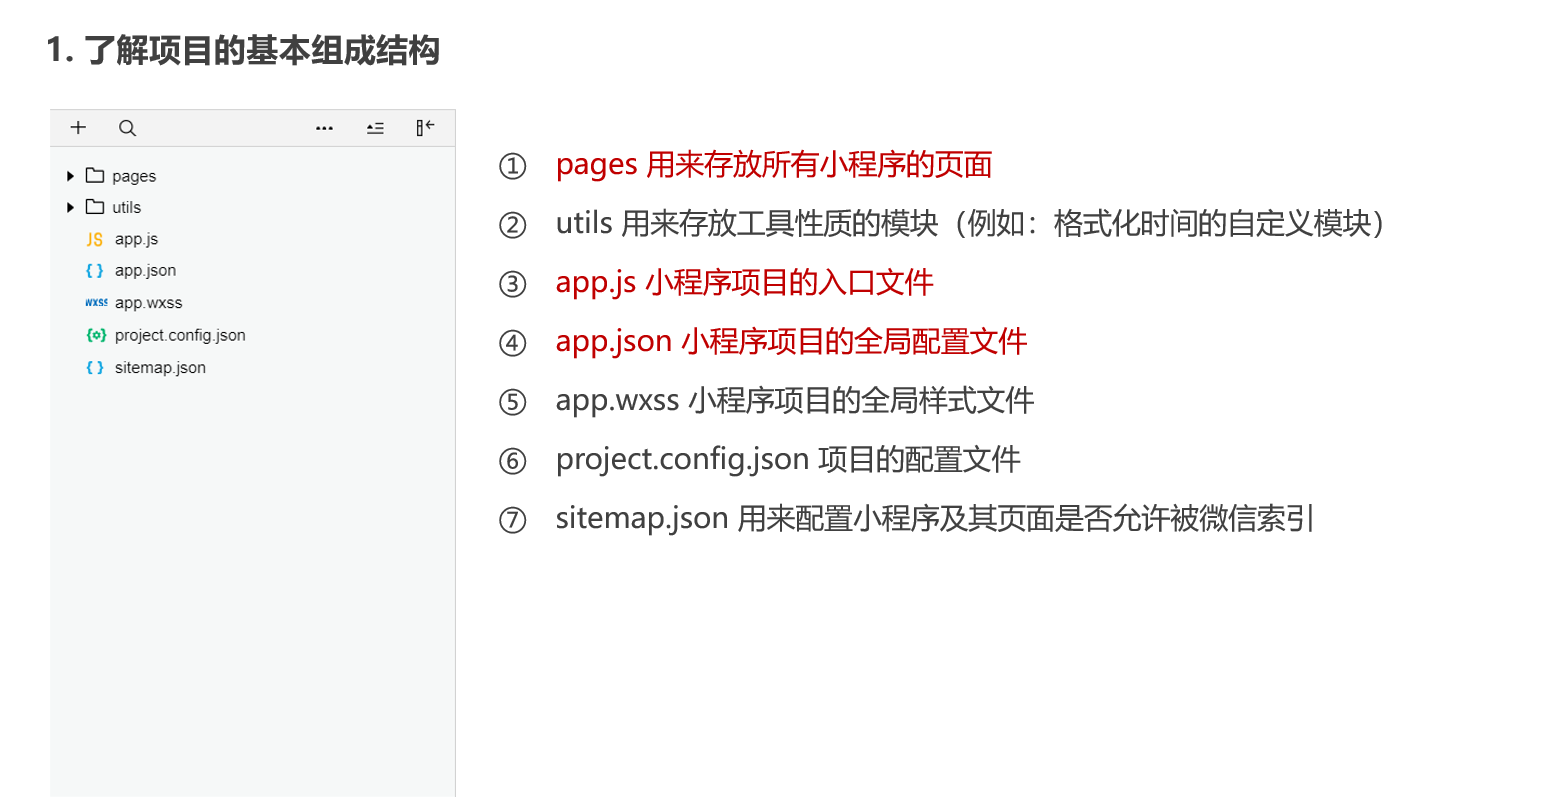Image resolution: width=1542 pixels, height=797 pixels.
Task: Click the braces icon beside app.json
Action: click(x=95, y=270)
